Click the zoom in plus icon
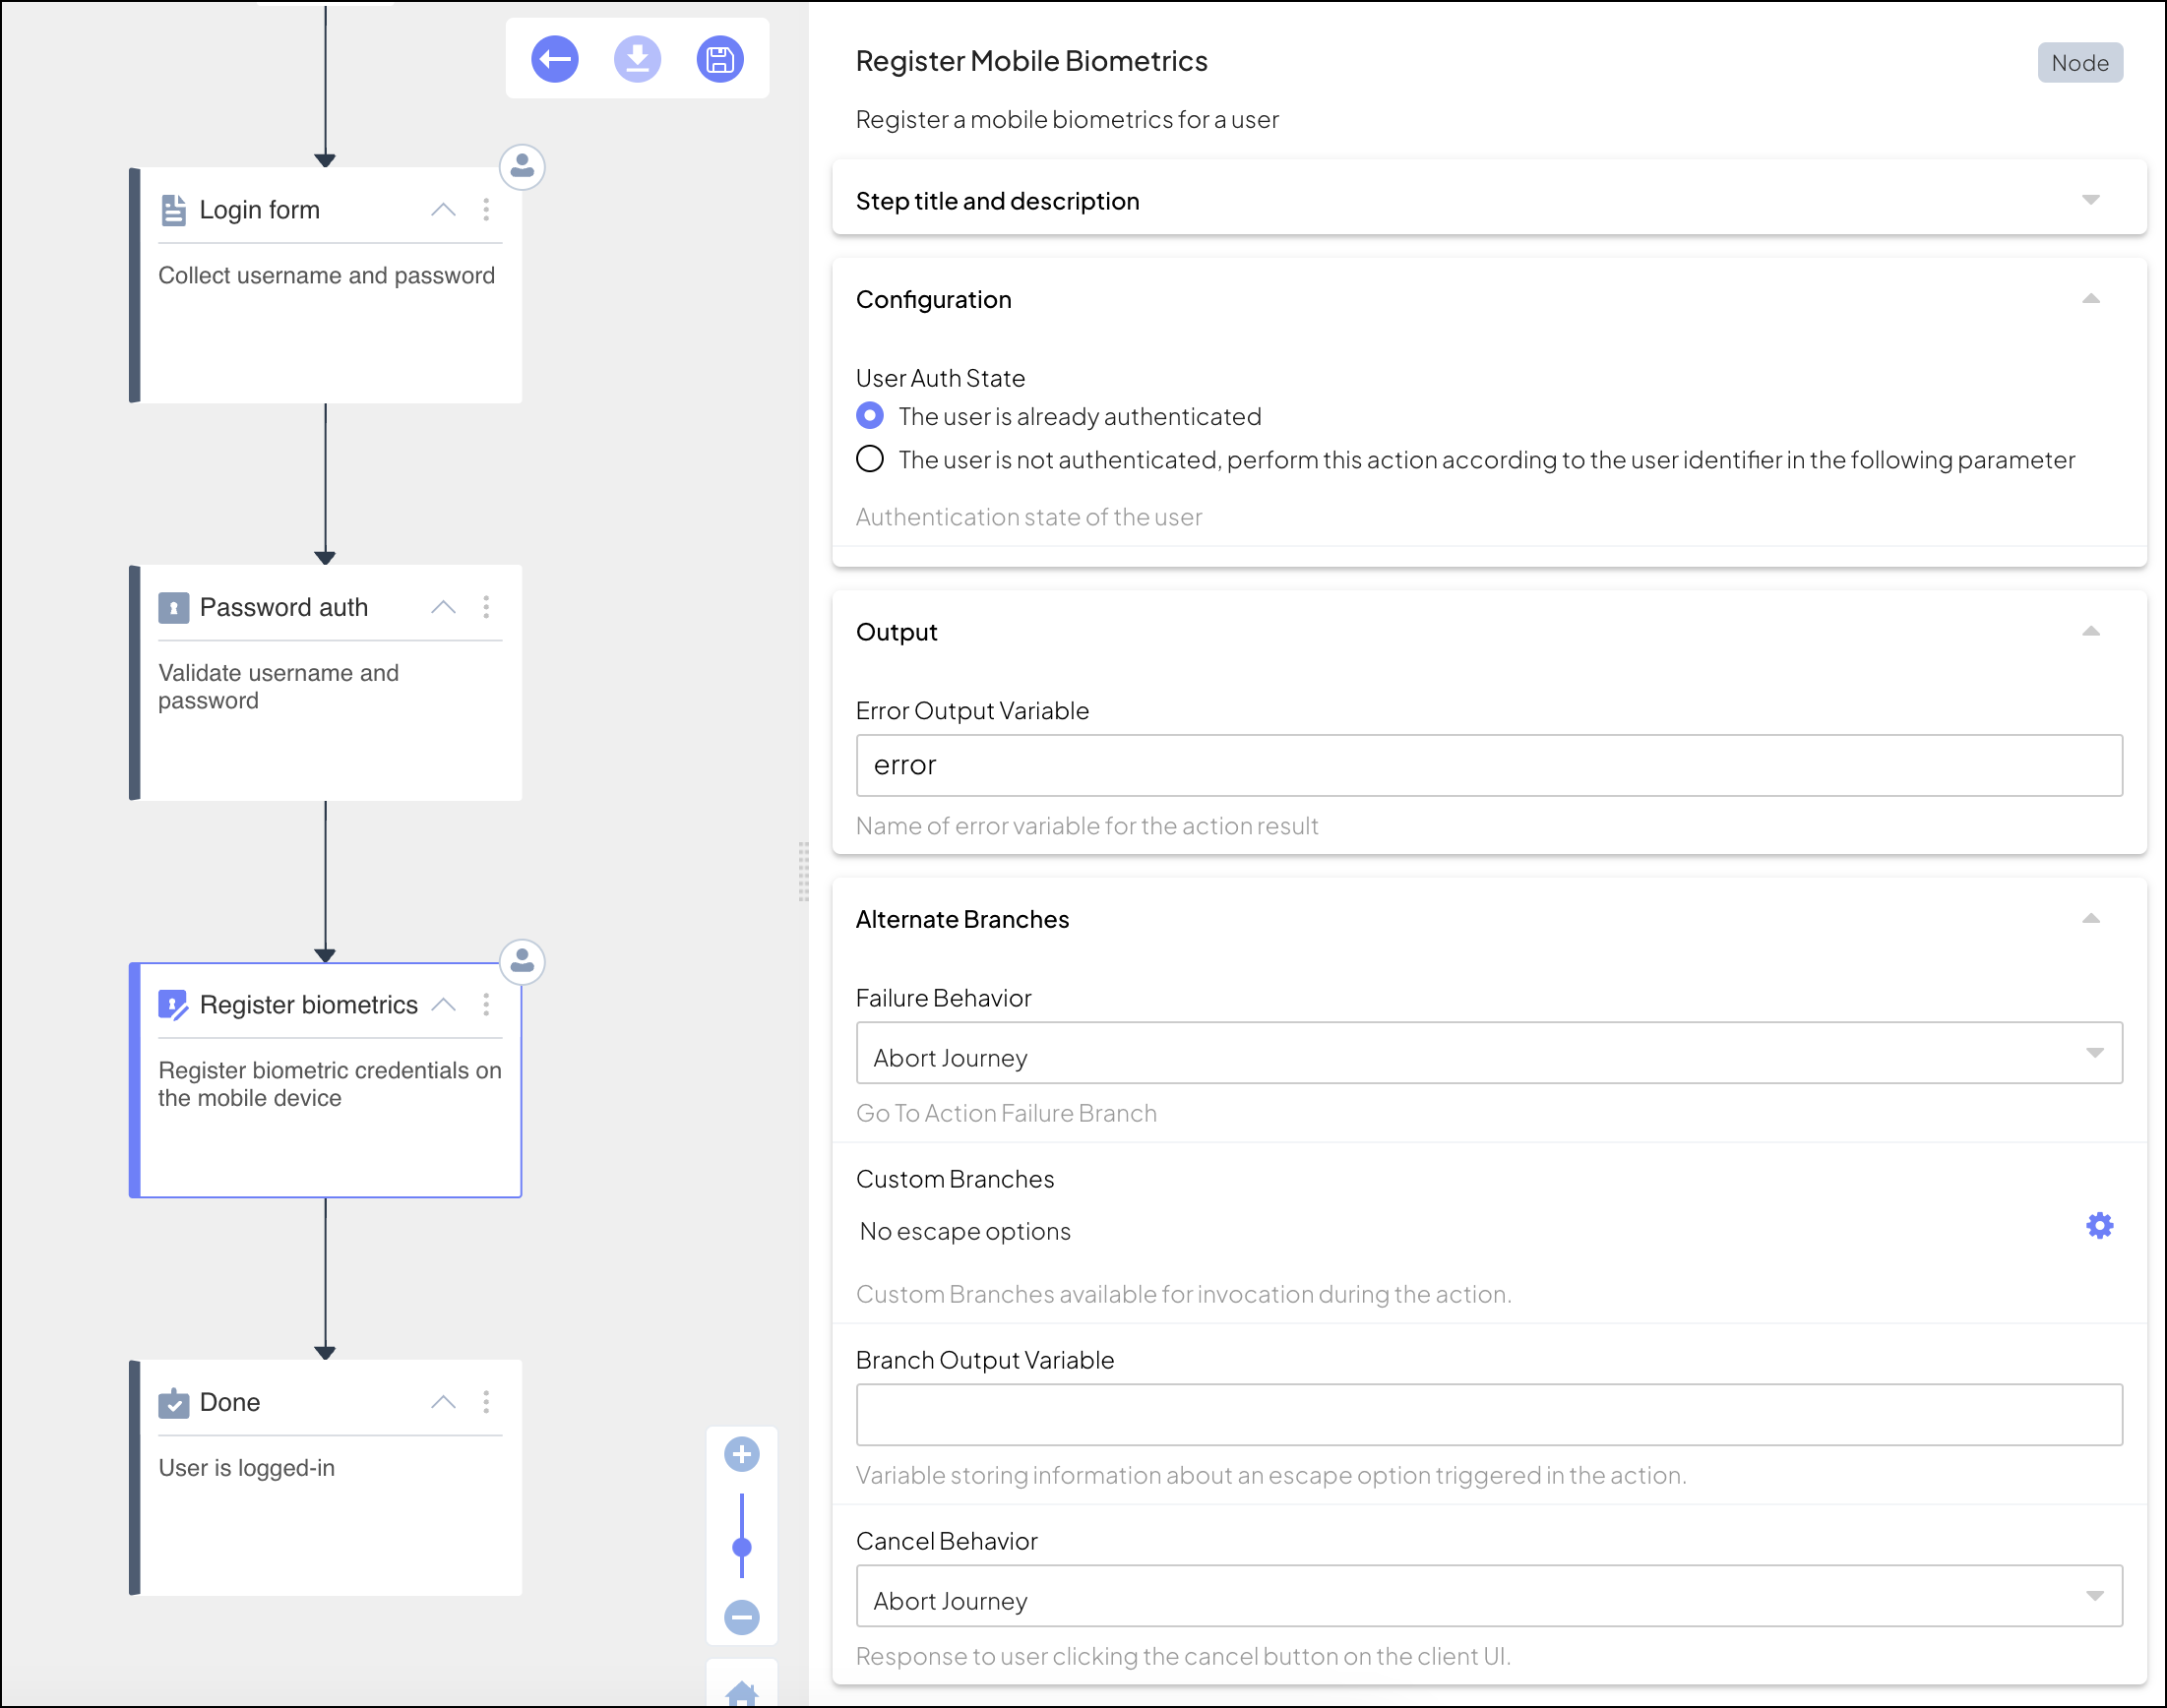 (x=741, y=1454)
